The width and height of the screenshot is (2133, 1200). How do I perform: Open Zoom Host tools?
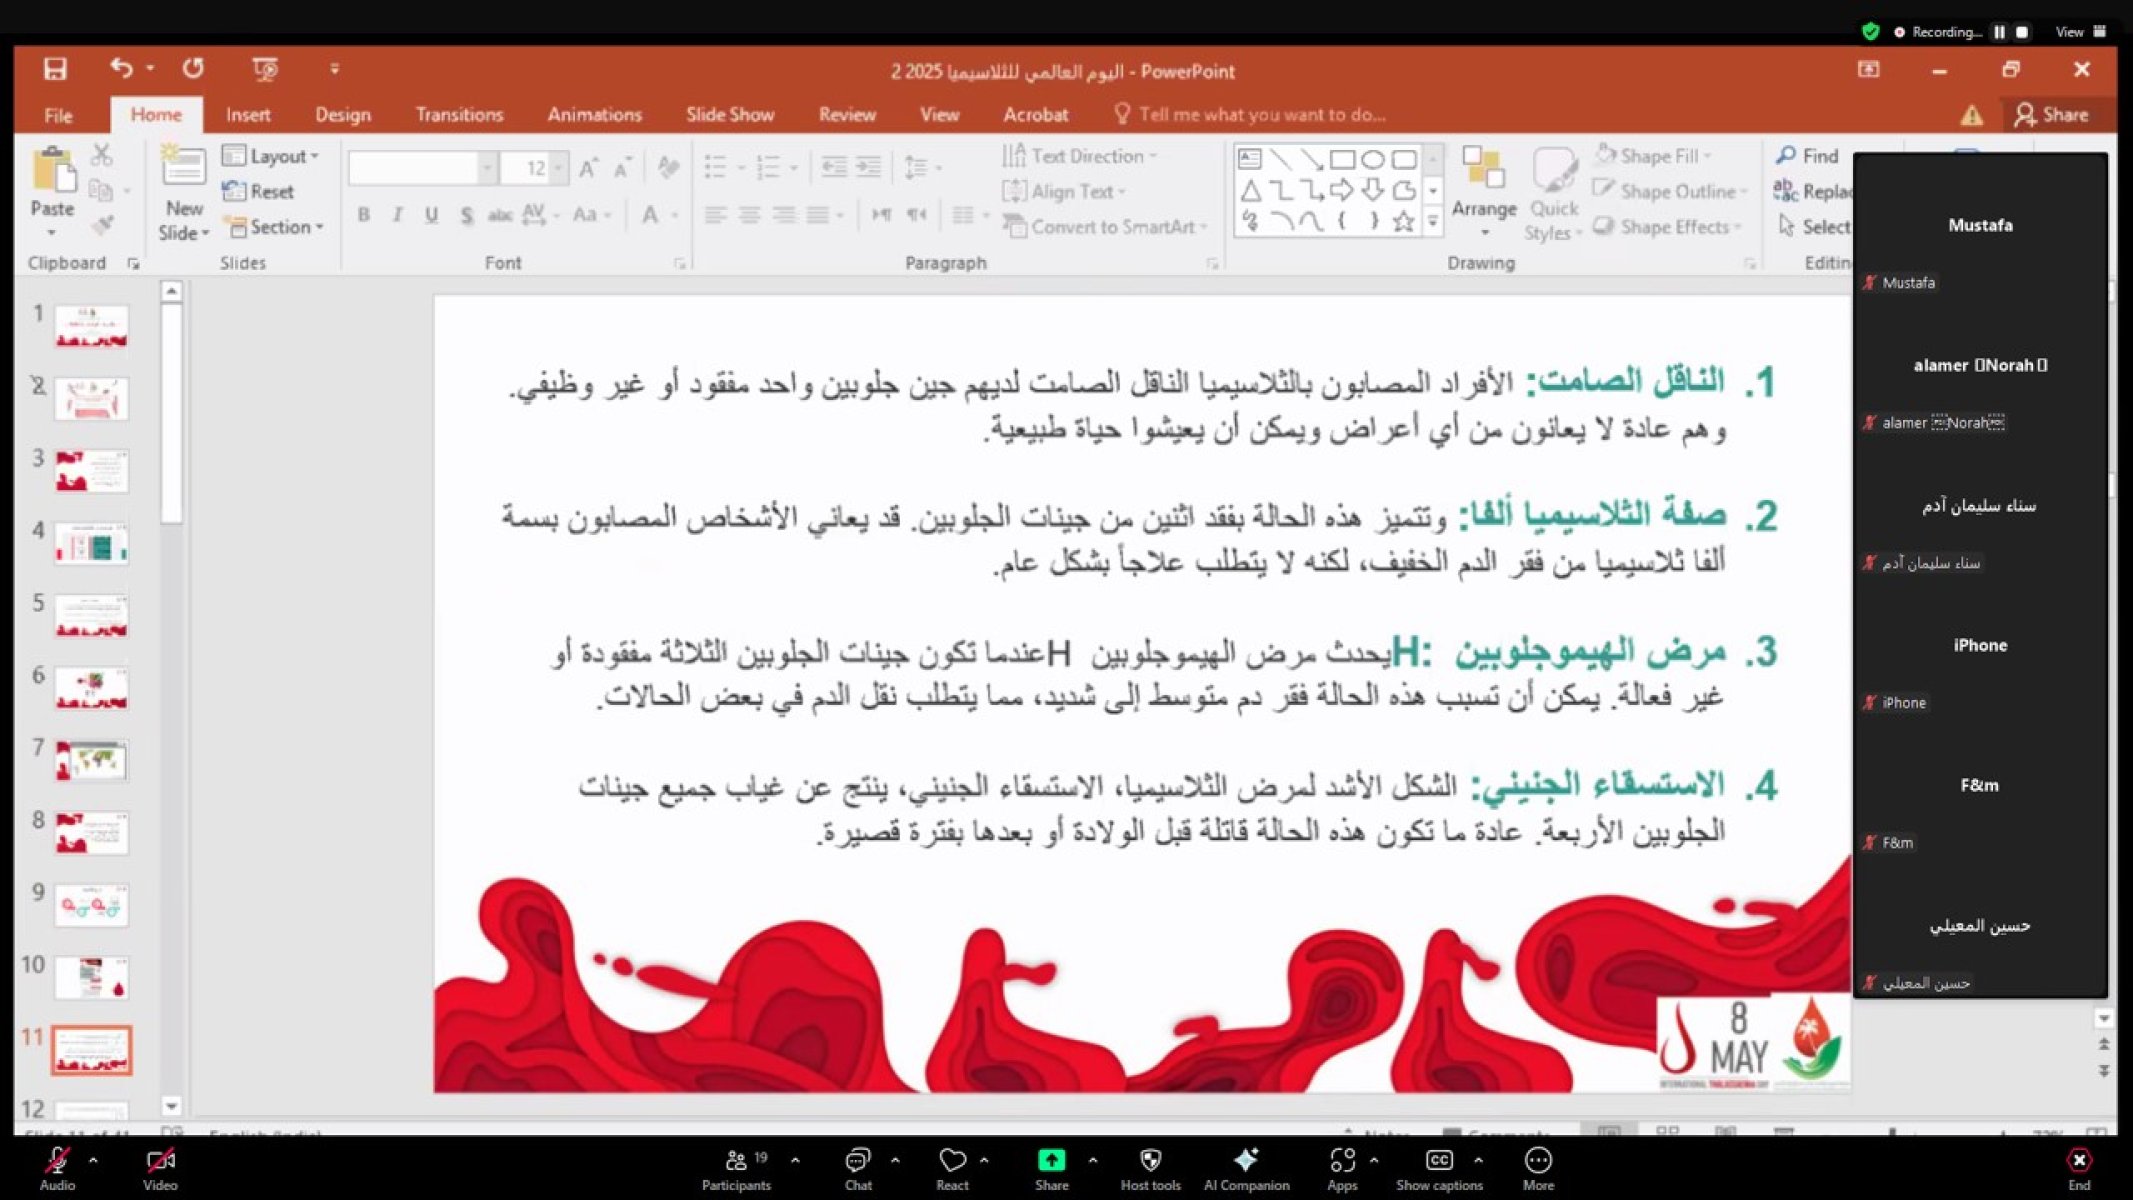[1150, 1168]
